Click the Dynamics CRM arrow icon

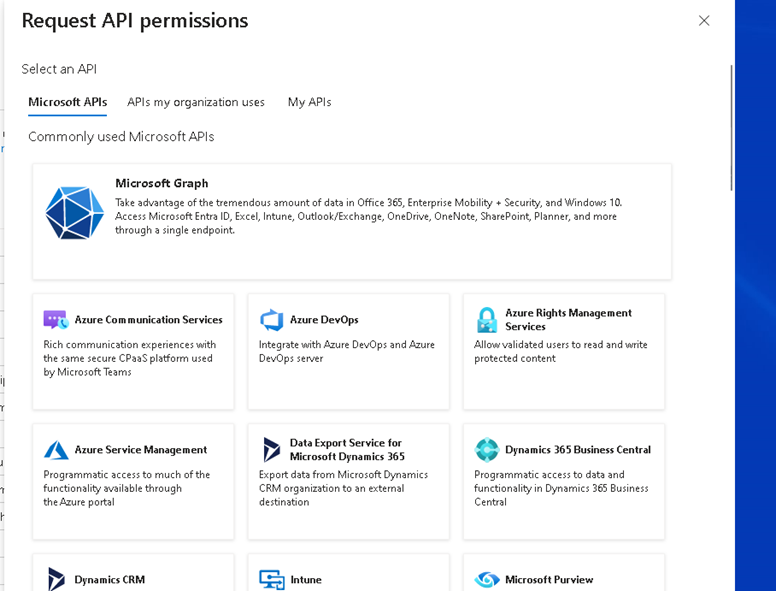coord(56,579)
